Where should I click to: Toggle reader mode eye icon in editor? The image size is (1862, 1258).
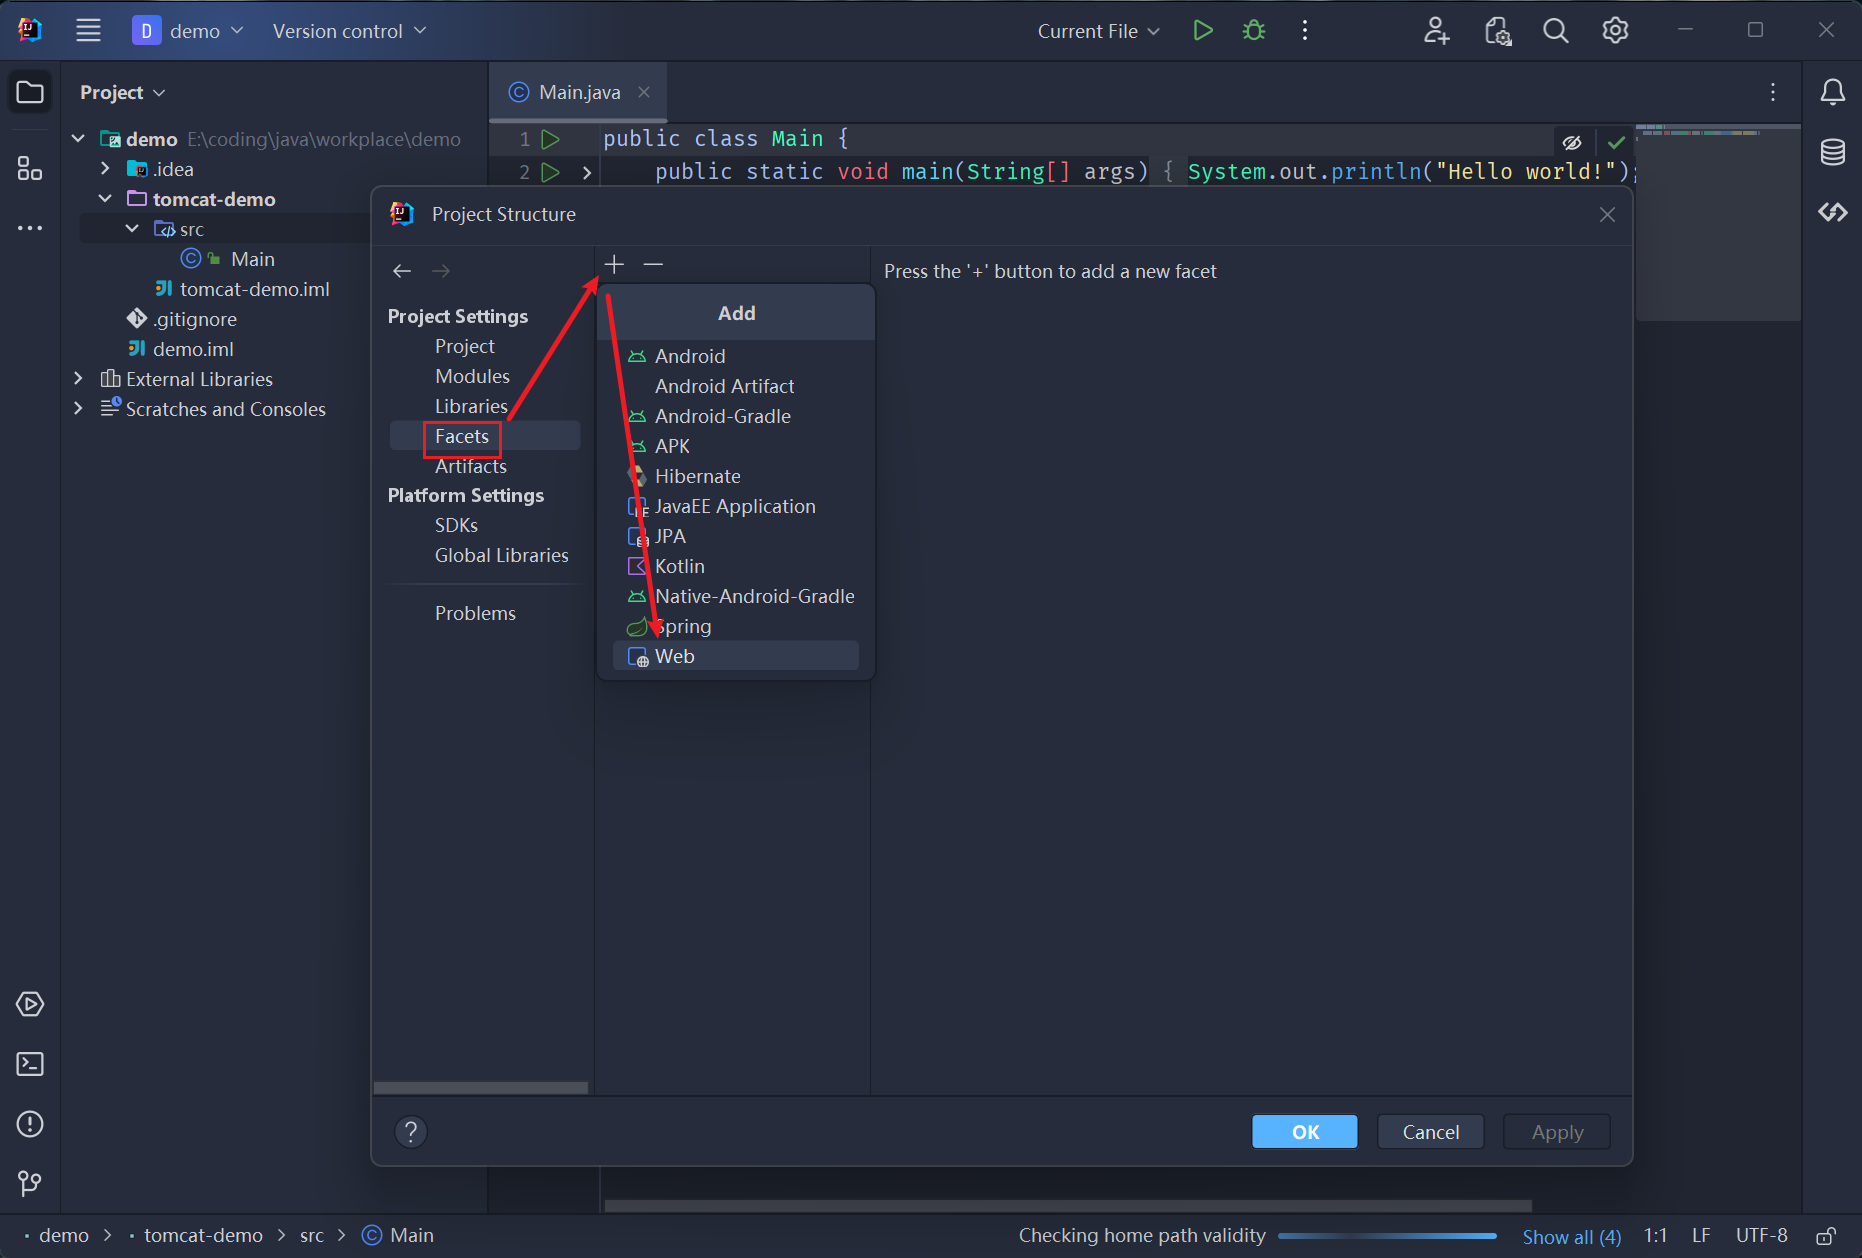1572,143
